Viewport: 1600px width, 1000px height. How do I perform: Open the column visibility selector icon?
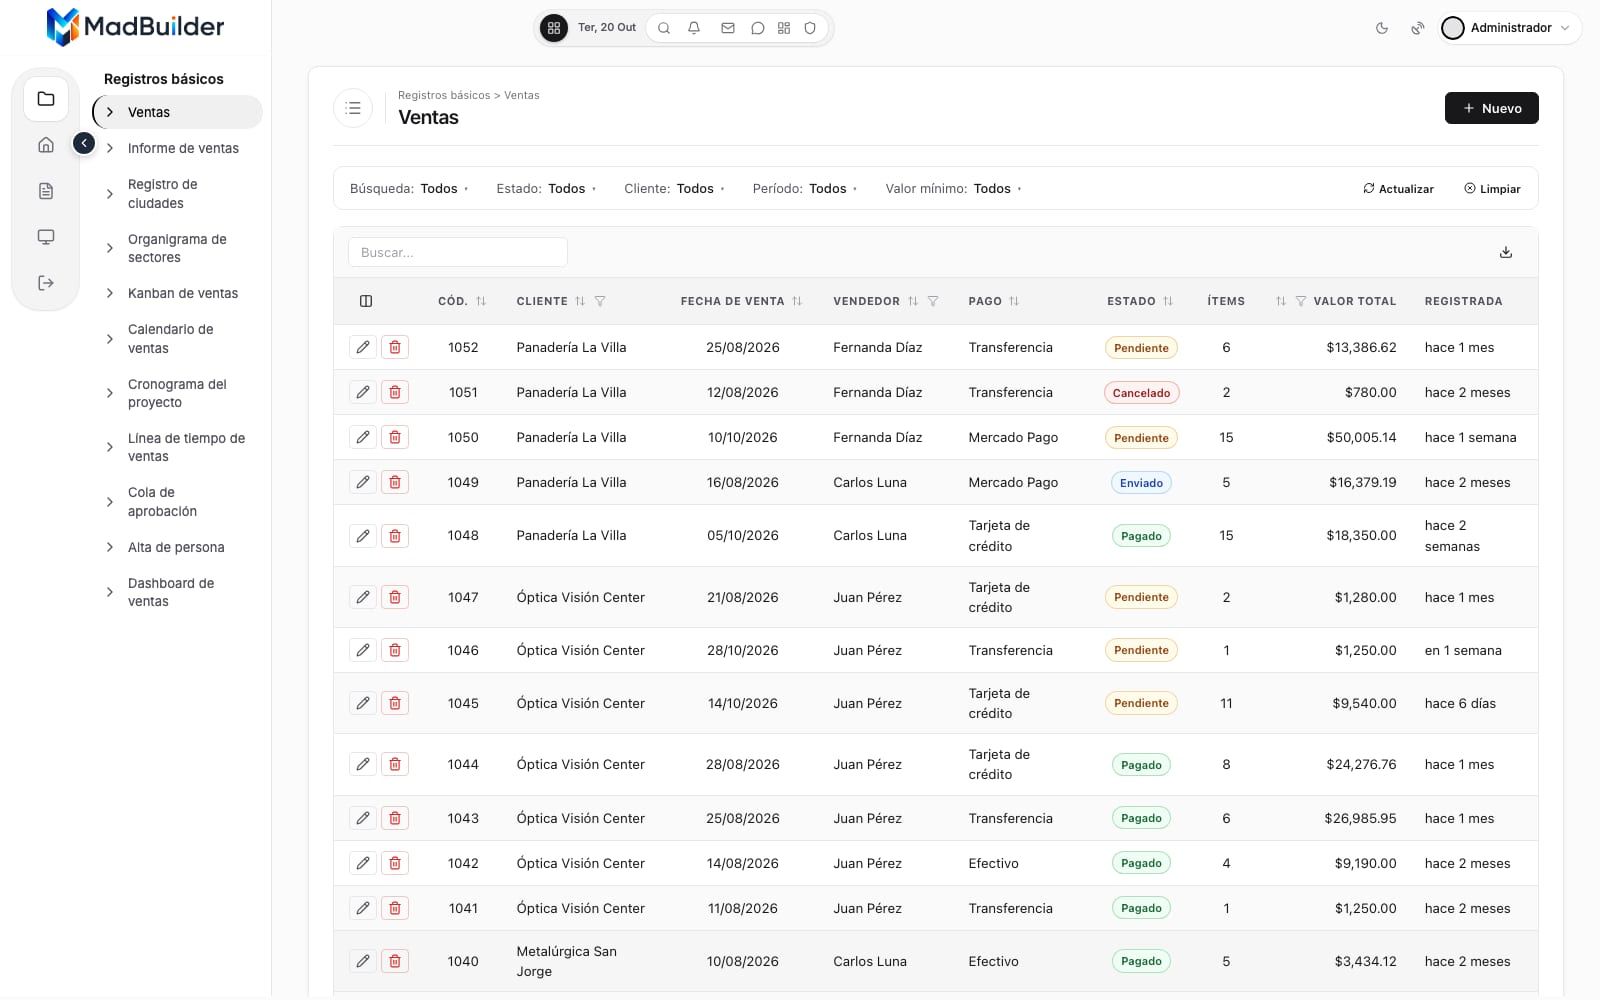coord(366,301)
